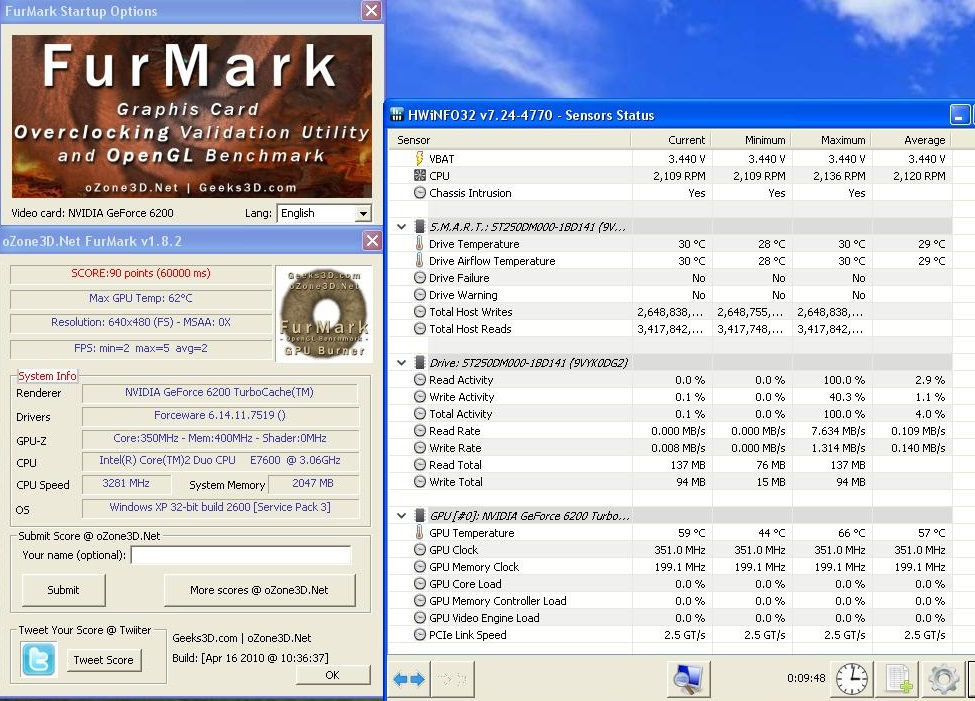
Task: Click the blue navigation arrows icon
Action: [x=407, y=678]
